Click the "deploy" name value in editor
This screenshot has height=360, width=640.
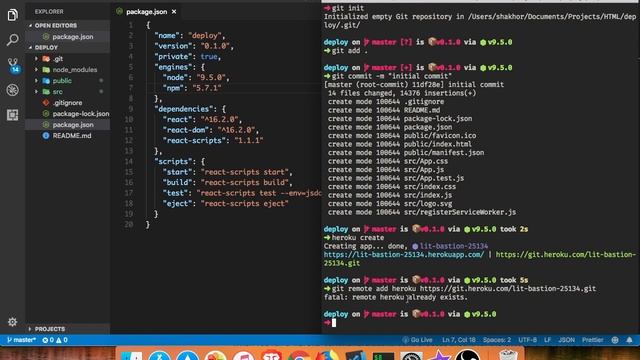(204, 36)
